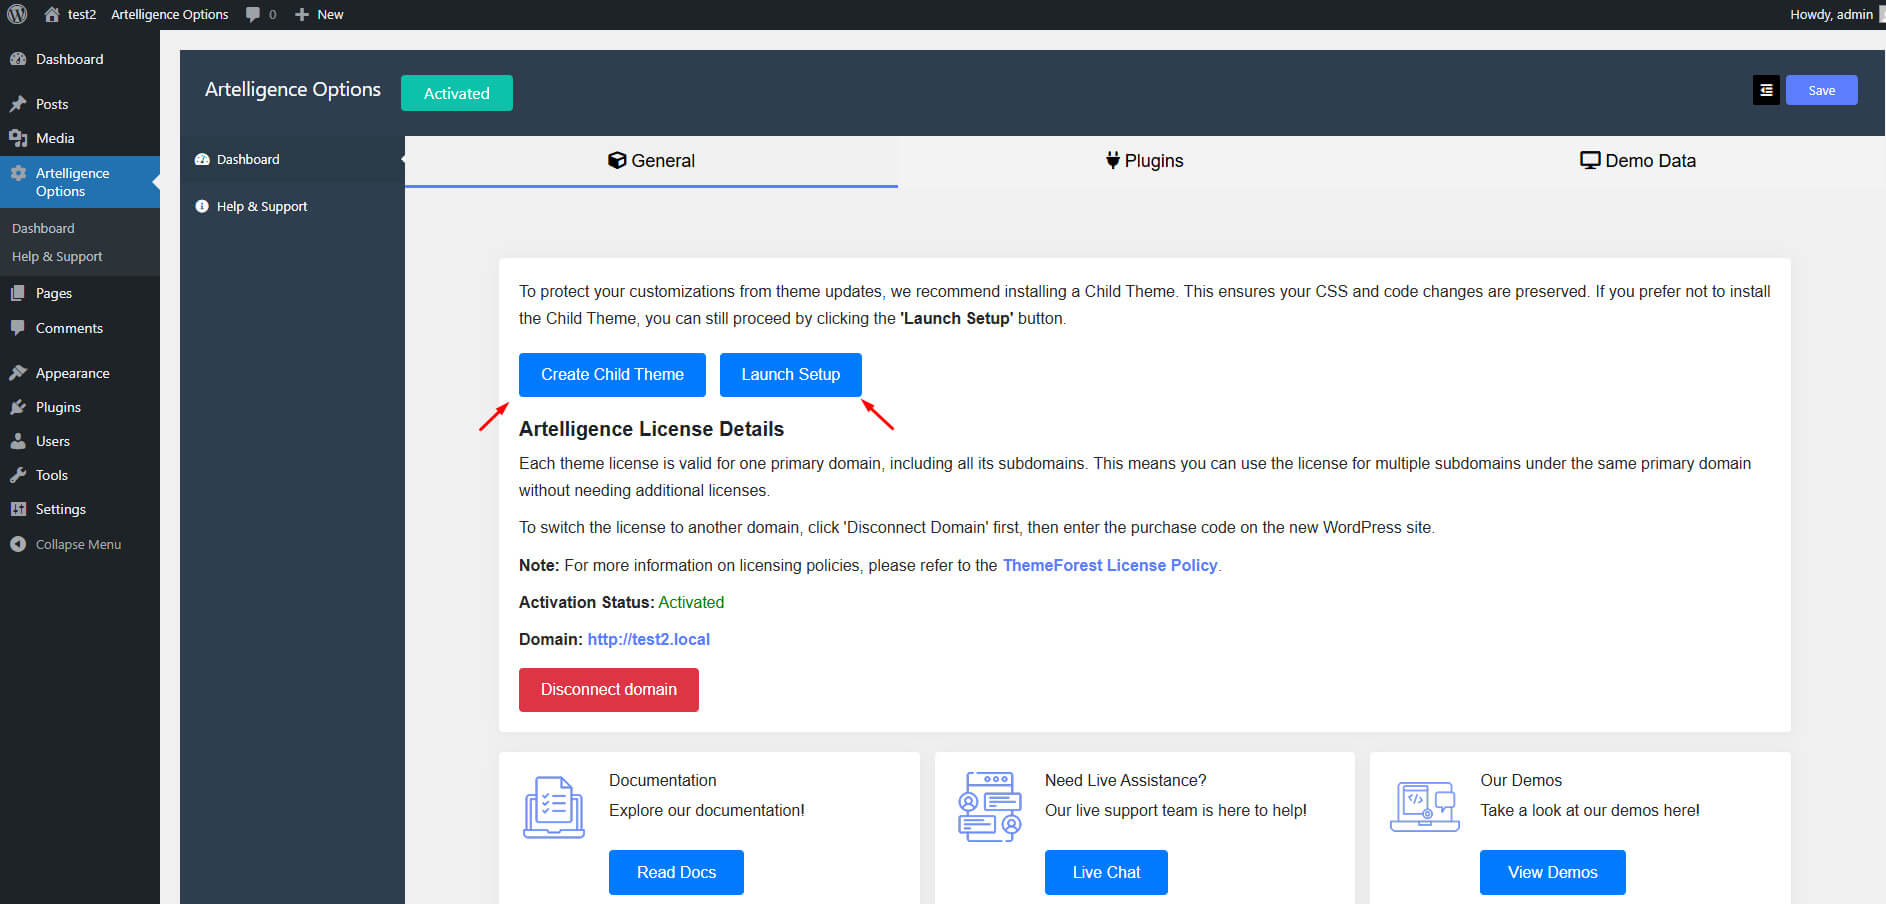Save the Artelligence options

1821,90
